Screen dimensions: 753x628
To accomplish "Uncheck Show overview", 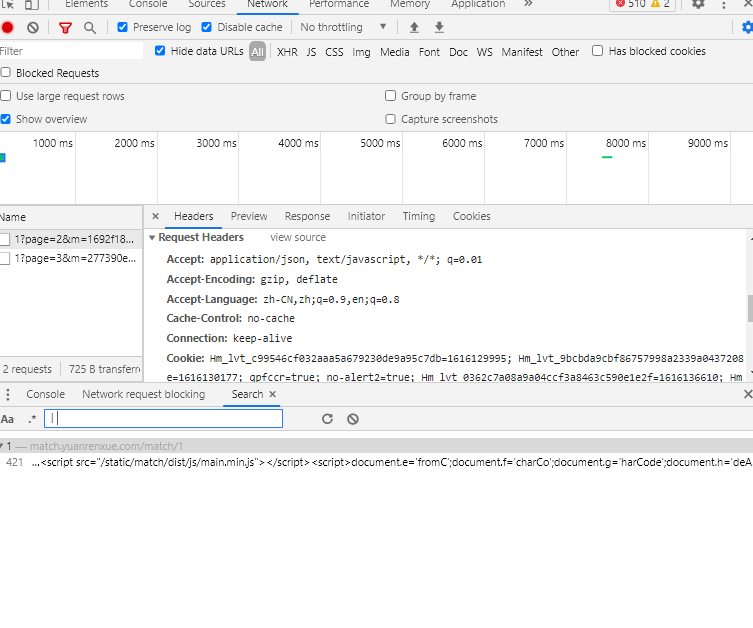I will coord(6,119).
